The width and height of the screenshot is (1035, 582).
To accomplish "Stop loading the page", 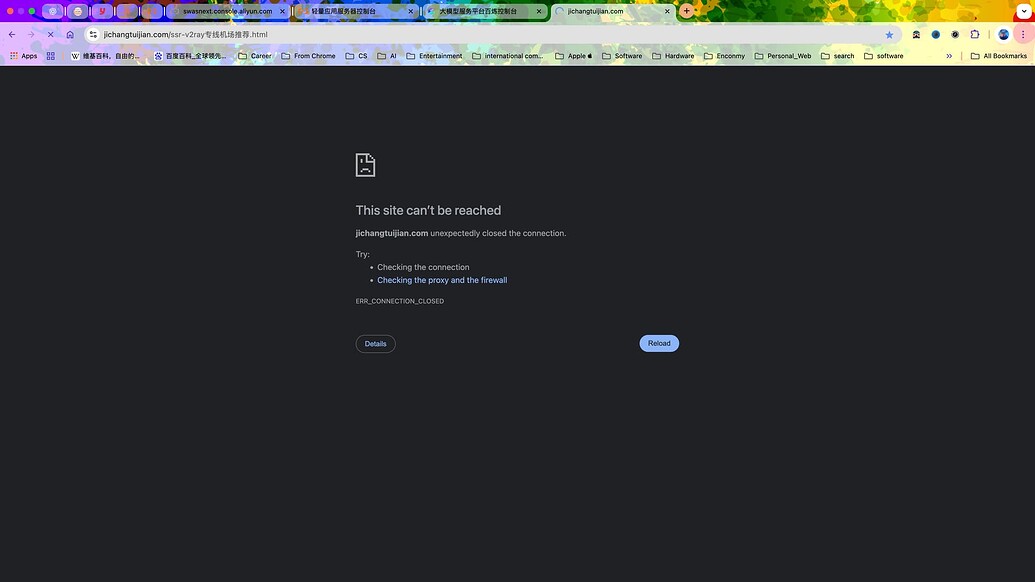I will point(50,34).
